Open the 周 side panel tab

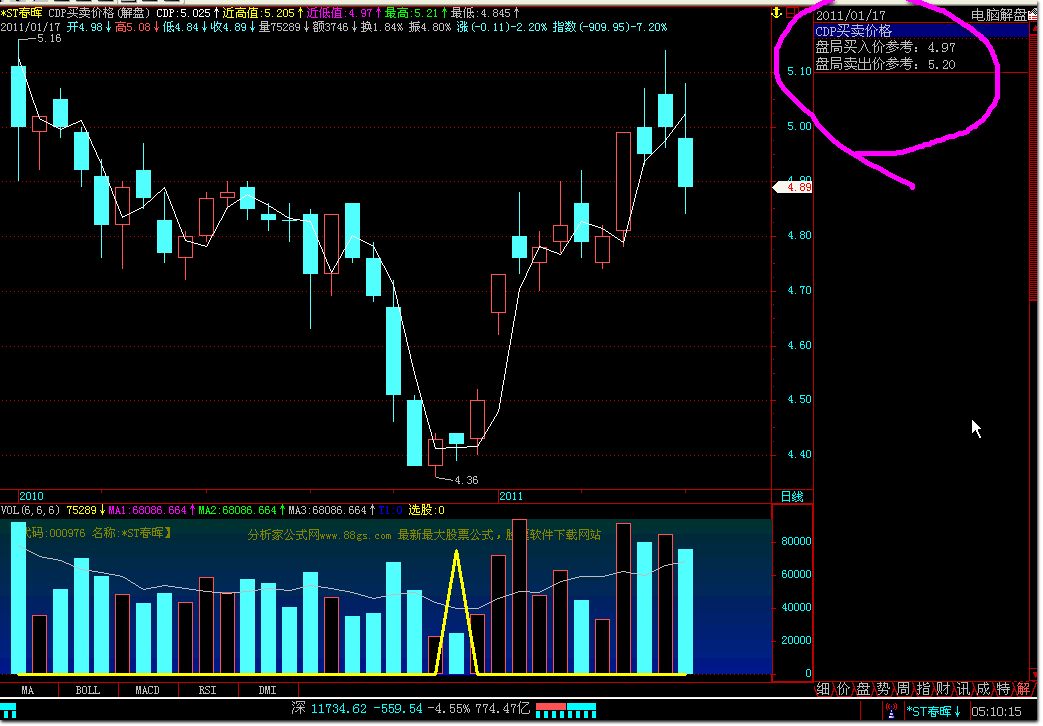coord(903,689)
